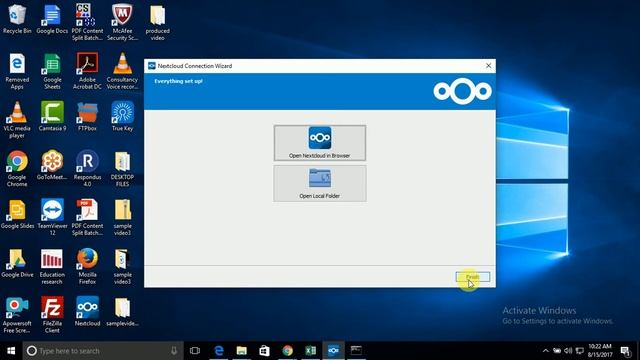Viewport: 640px width, 360px height.
Task: Click the taskbar clock and date
Action: (x=600, y=351)
